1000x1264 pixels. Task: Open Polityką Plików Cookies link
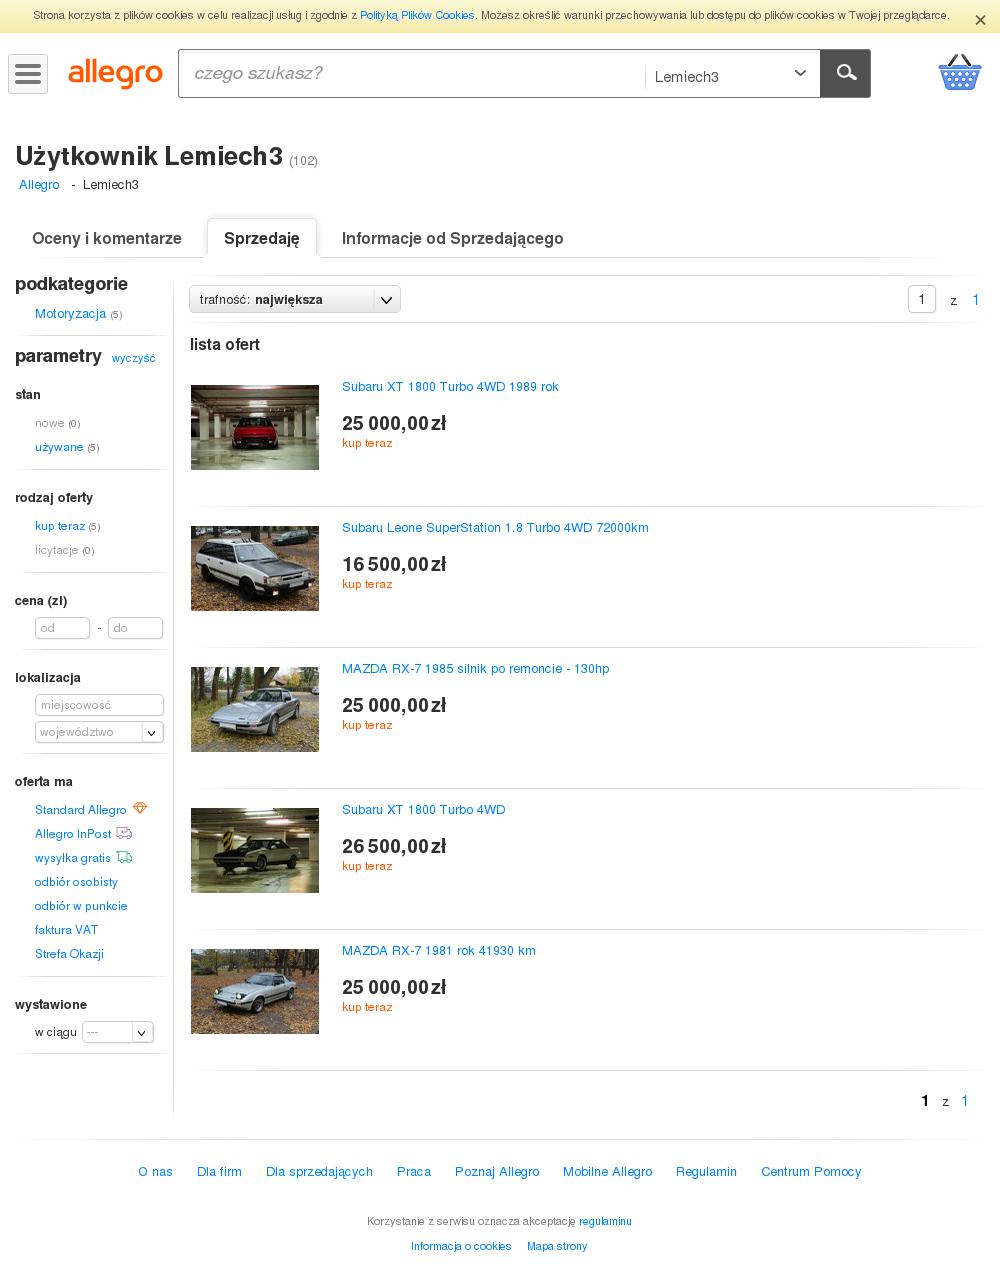417,15
